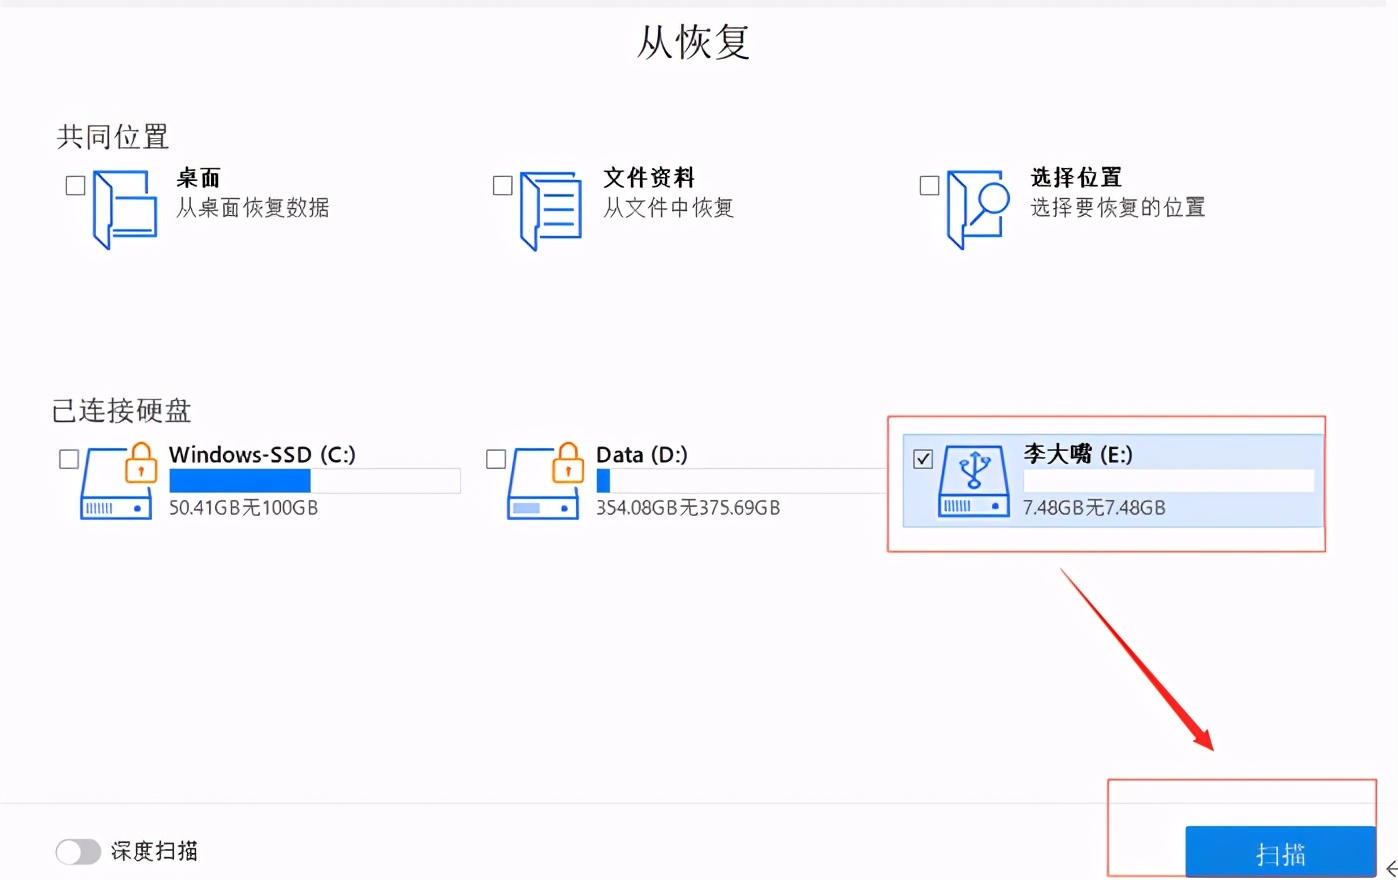Select the 从桌面恢复数据 description
Image resolution: width=1398 pixels, height=880 pixels.
point(253,208)
